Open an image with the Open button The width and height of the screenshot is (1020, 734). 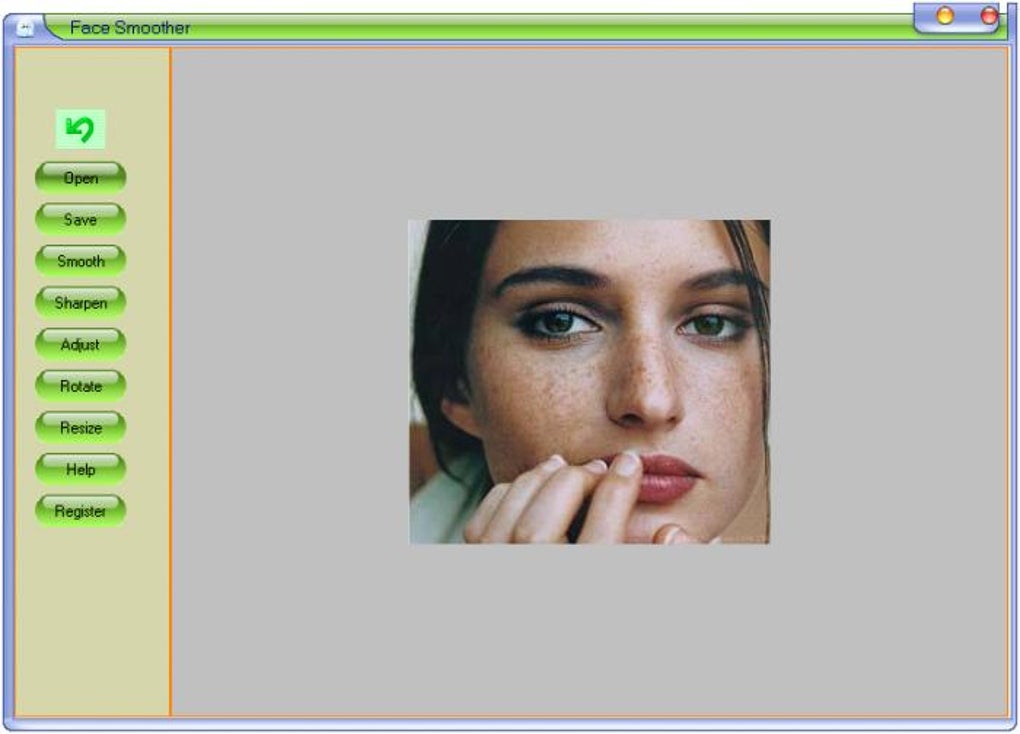point(80,178)
